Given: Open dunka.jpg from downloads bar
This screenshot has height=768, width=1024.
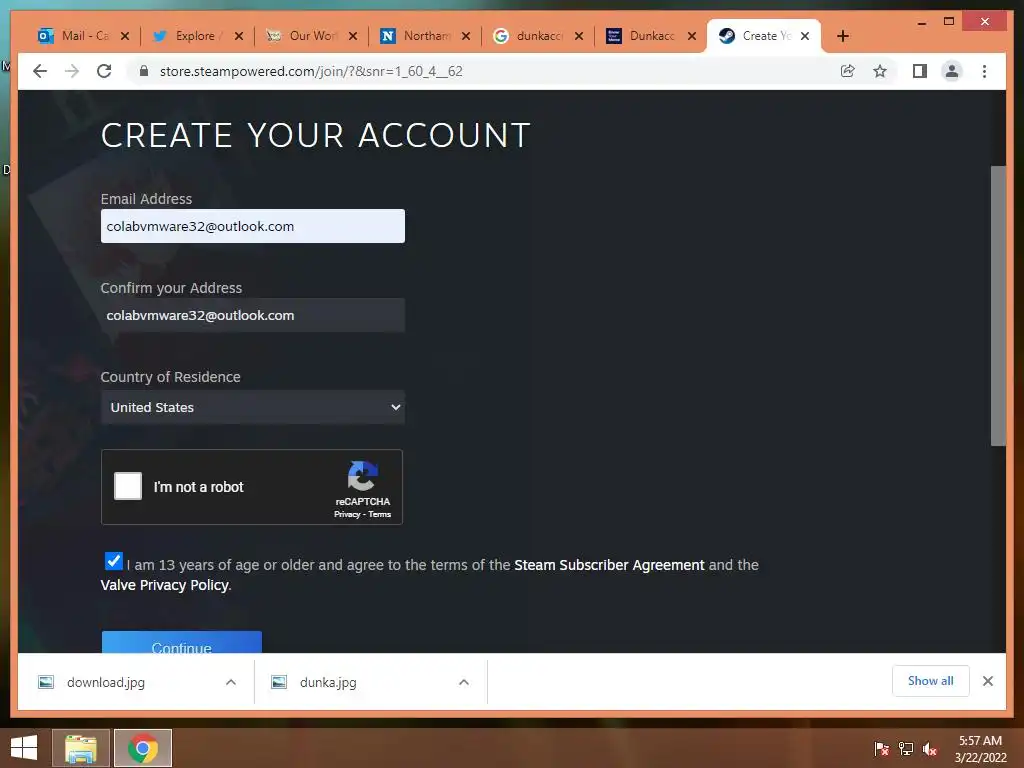Looking at the screenshot, I should coord(328,682).
